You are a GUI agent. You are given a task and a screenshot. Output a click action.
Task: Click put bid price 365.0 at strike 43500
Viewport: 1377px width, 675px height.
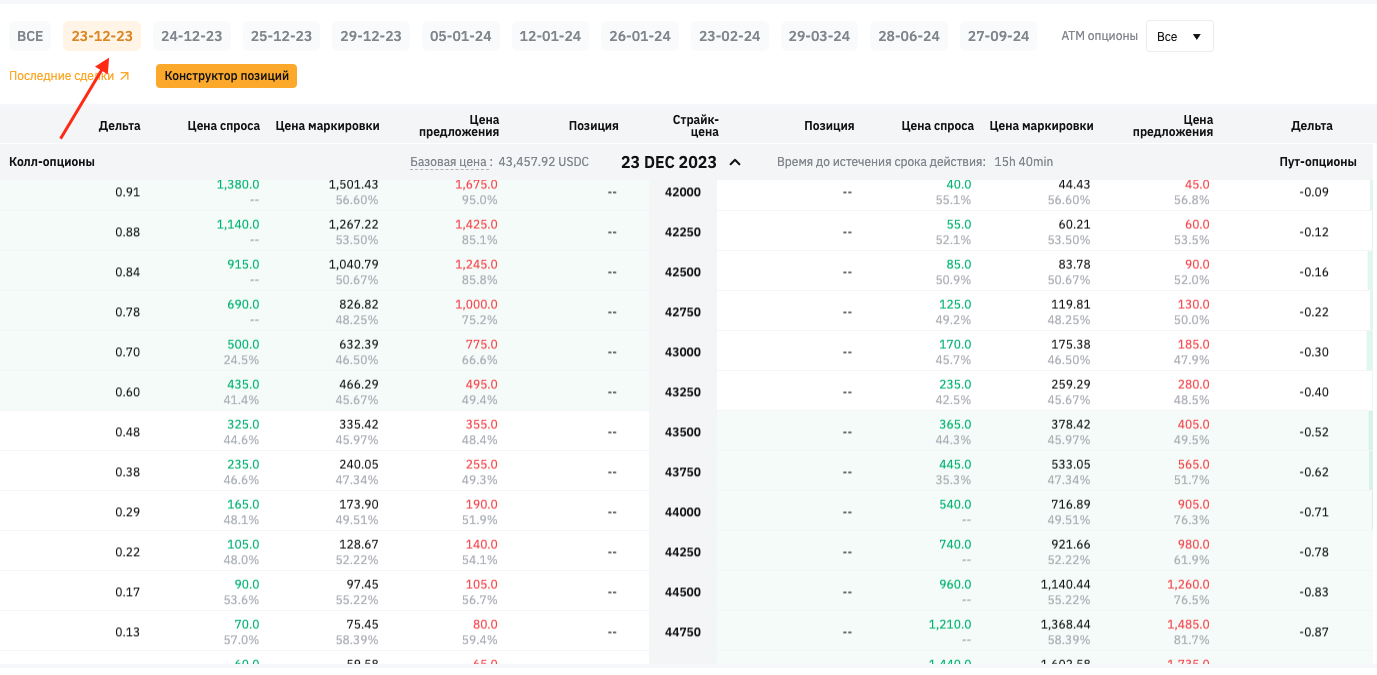point(955,425)
